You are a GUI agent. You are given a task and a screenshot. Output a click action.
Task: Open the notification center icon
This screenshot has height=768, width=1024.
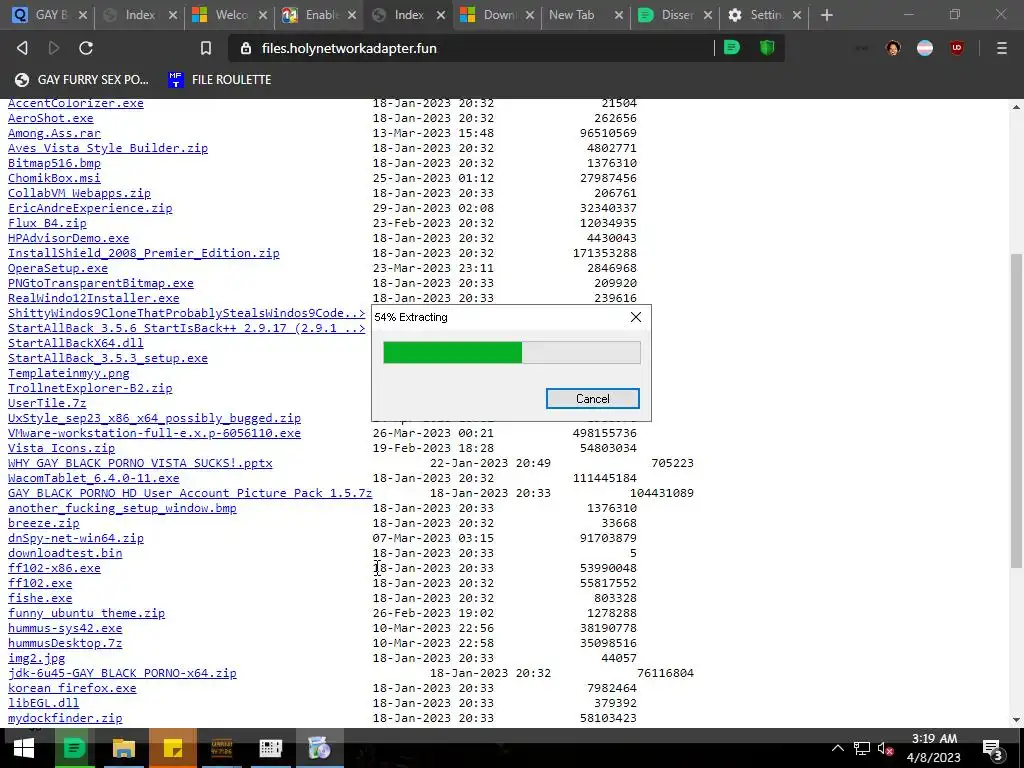pos(992,748)
